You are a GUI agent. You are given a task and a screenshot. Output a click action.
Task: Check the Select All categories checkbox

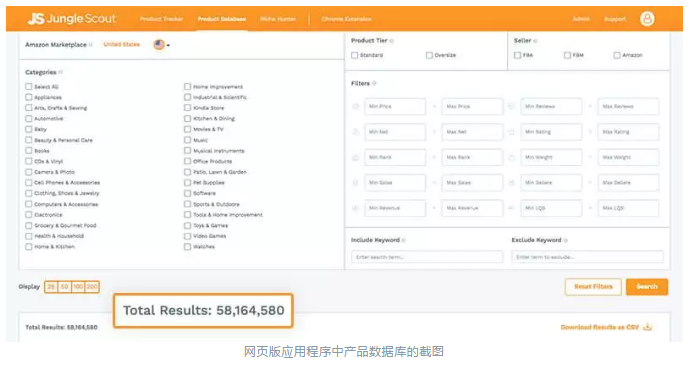coord(29,87)
